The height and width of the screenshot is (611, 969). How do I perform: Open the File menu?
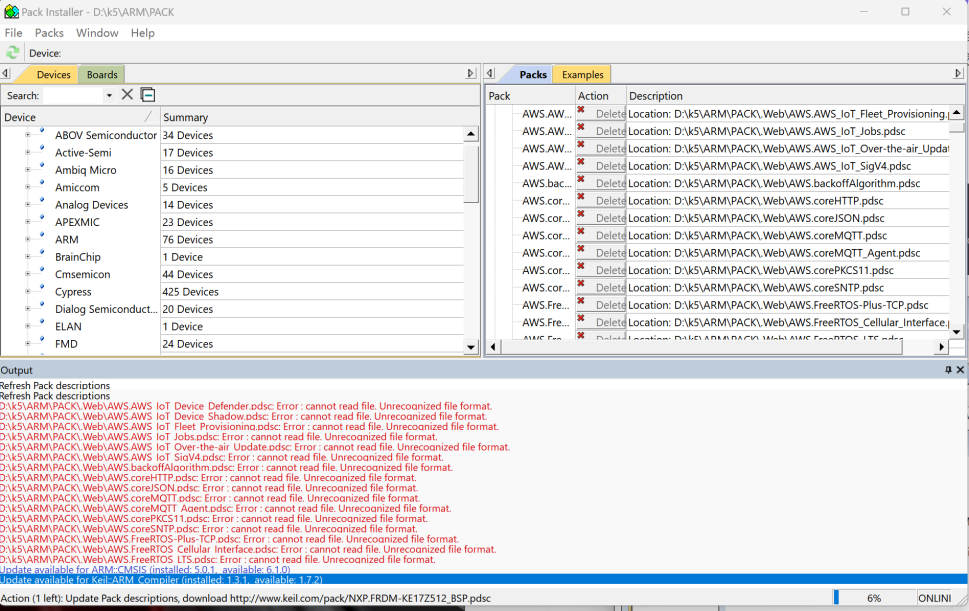[14, 33]
